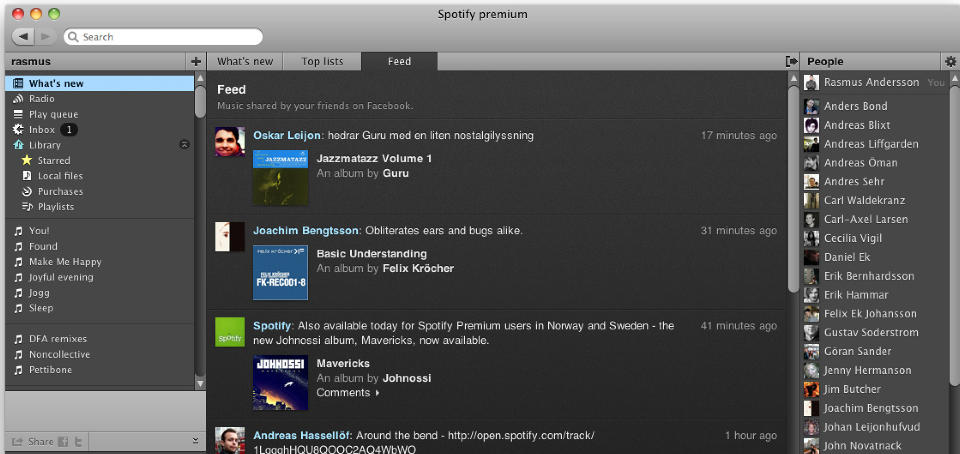960x454 pixels.
Task: Select Carl Waldekranz in the People list
Action: pyautogui.click(x=876, y=201)
